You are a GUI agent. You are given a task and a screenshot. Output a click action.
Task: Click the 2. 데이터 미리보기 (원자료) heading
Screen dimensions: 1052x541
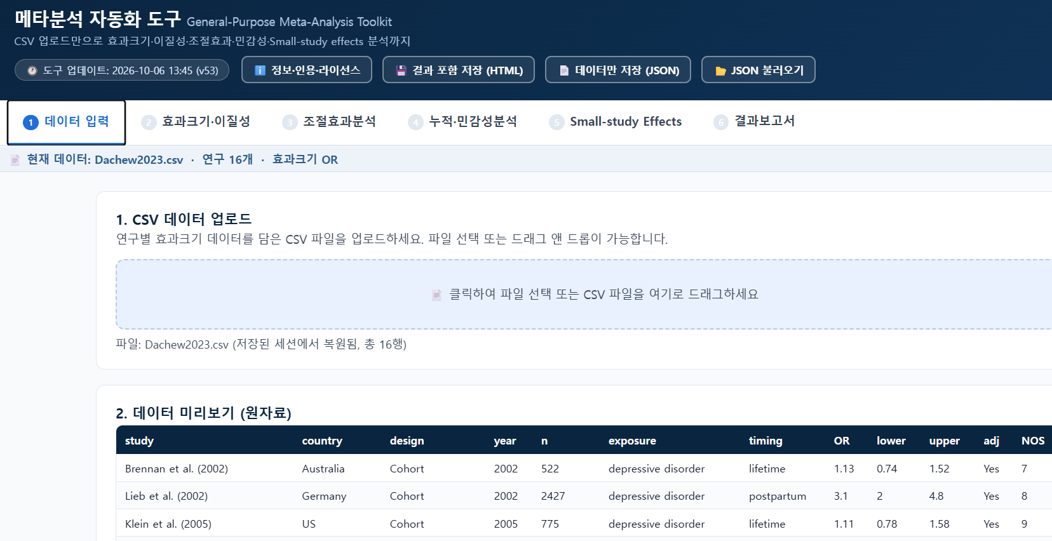[204, 413]
